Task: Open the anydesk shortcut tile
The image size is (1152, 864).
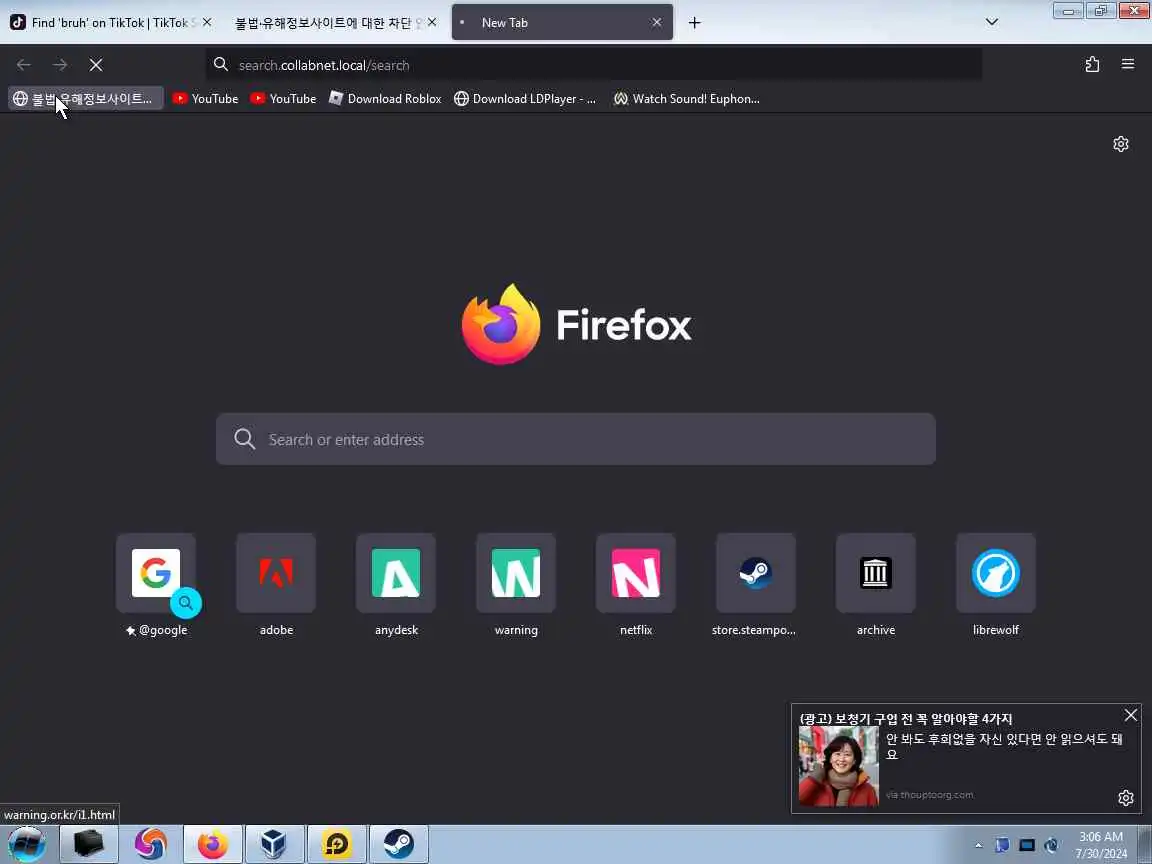Action: pos(396,585)
